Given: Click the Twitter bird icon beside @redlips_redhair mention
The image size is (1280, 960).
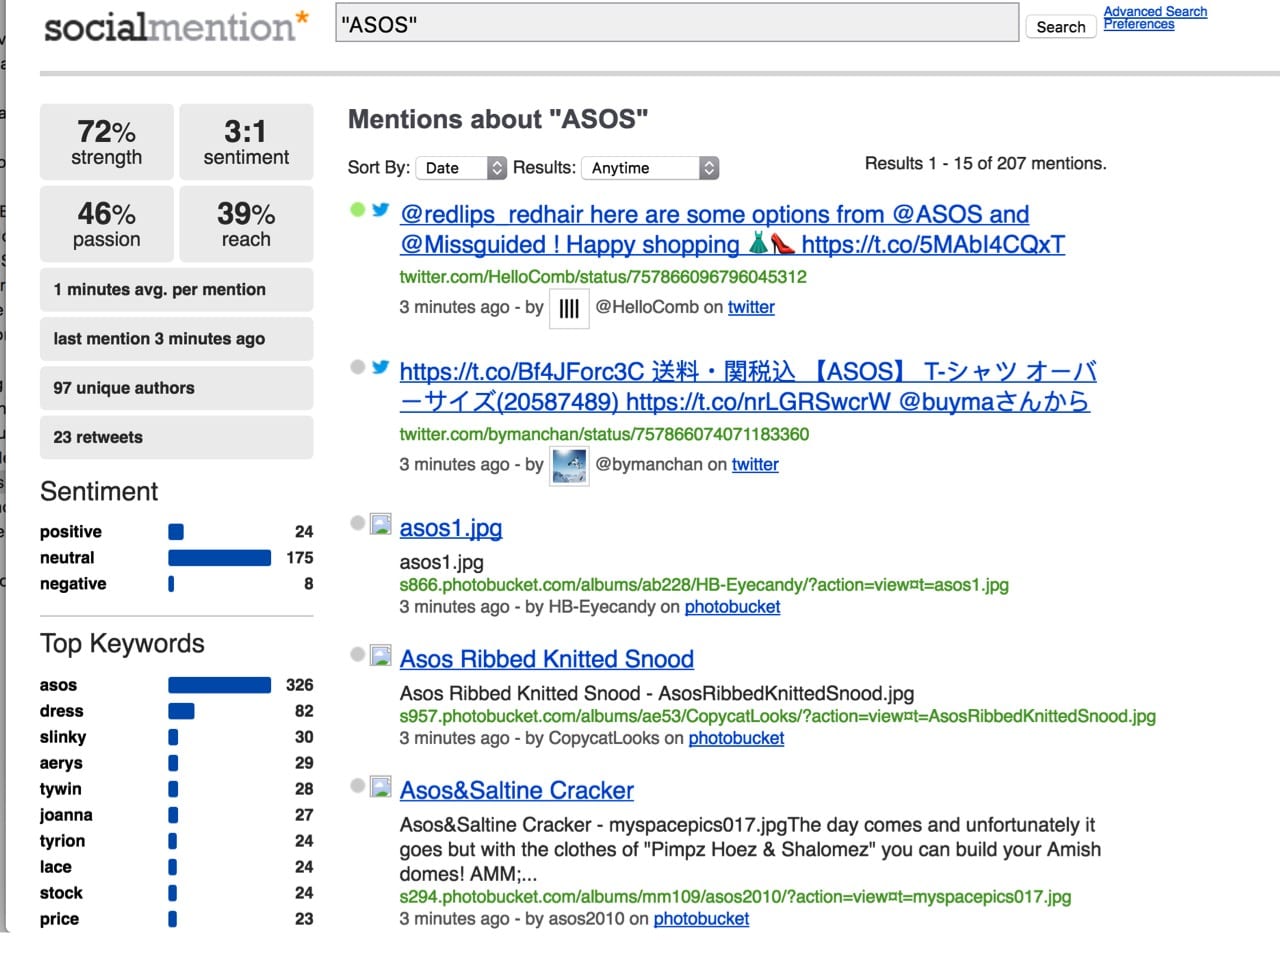Looking at the screenshot, I should (x=380, y=210).
